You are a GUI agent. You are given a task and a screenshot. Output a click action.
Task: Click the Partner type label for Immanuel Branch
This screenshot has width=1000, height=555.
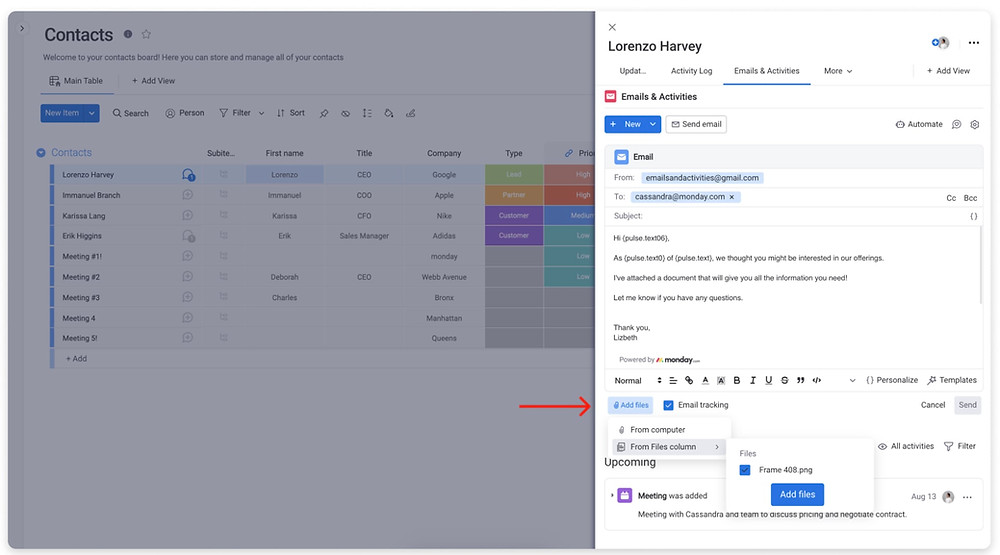click(x=513, y=195)
